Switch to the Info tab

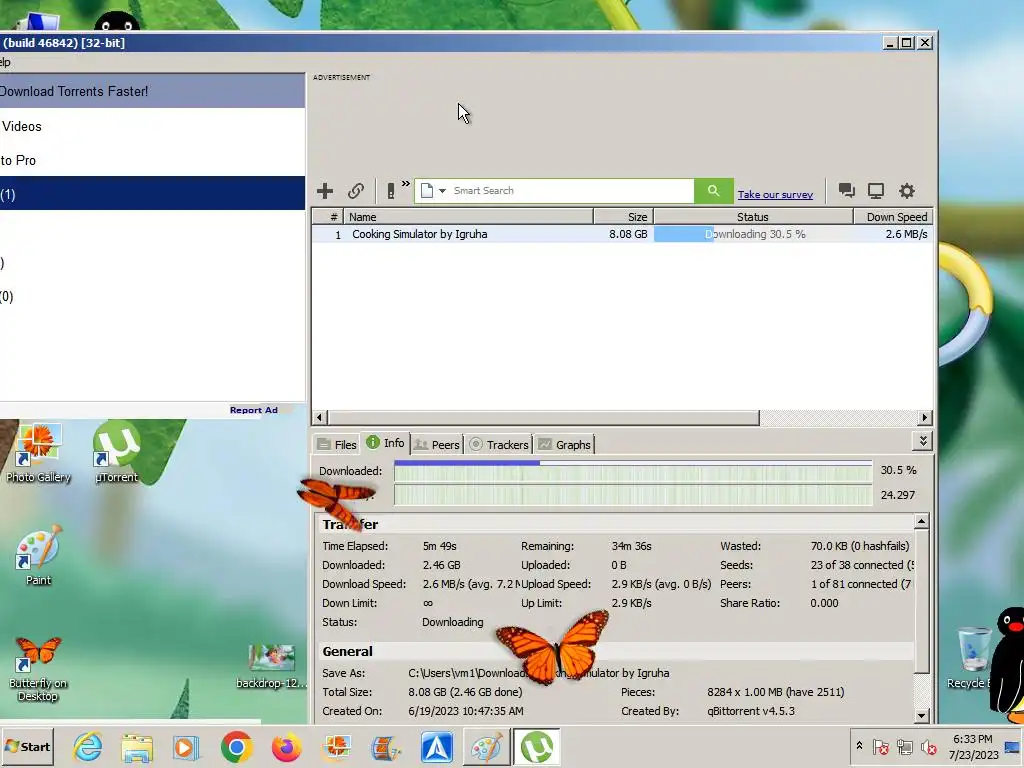385,443
